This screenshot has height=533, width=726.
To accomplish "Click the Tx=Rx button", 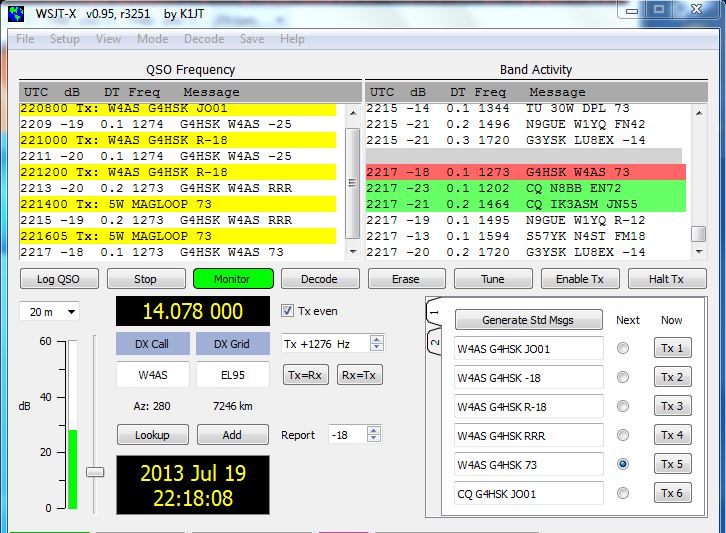I will (307, 375).
